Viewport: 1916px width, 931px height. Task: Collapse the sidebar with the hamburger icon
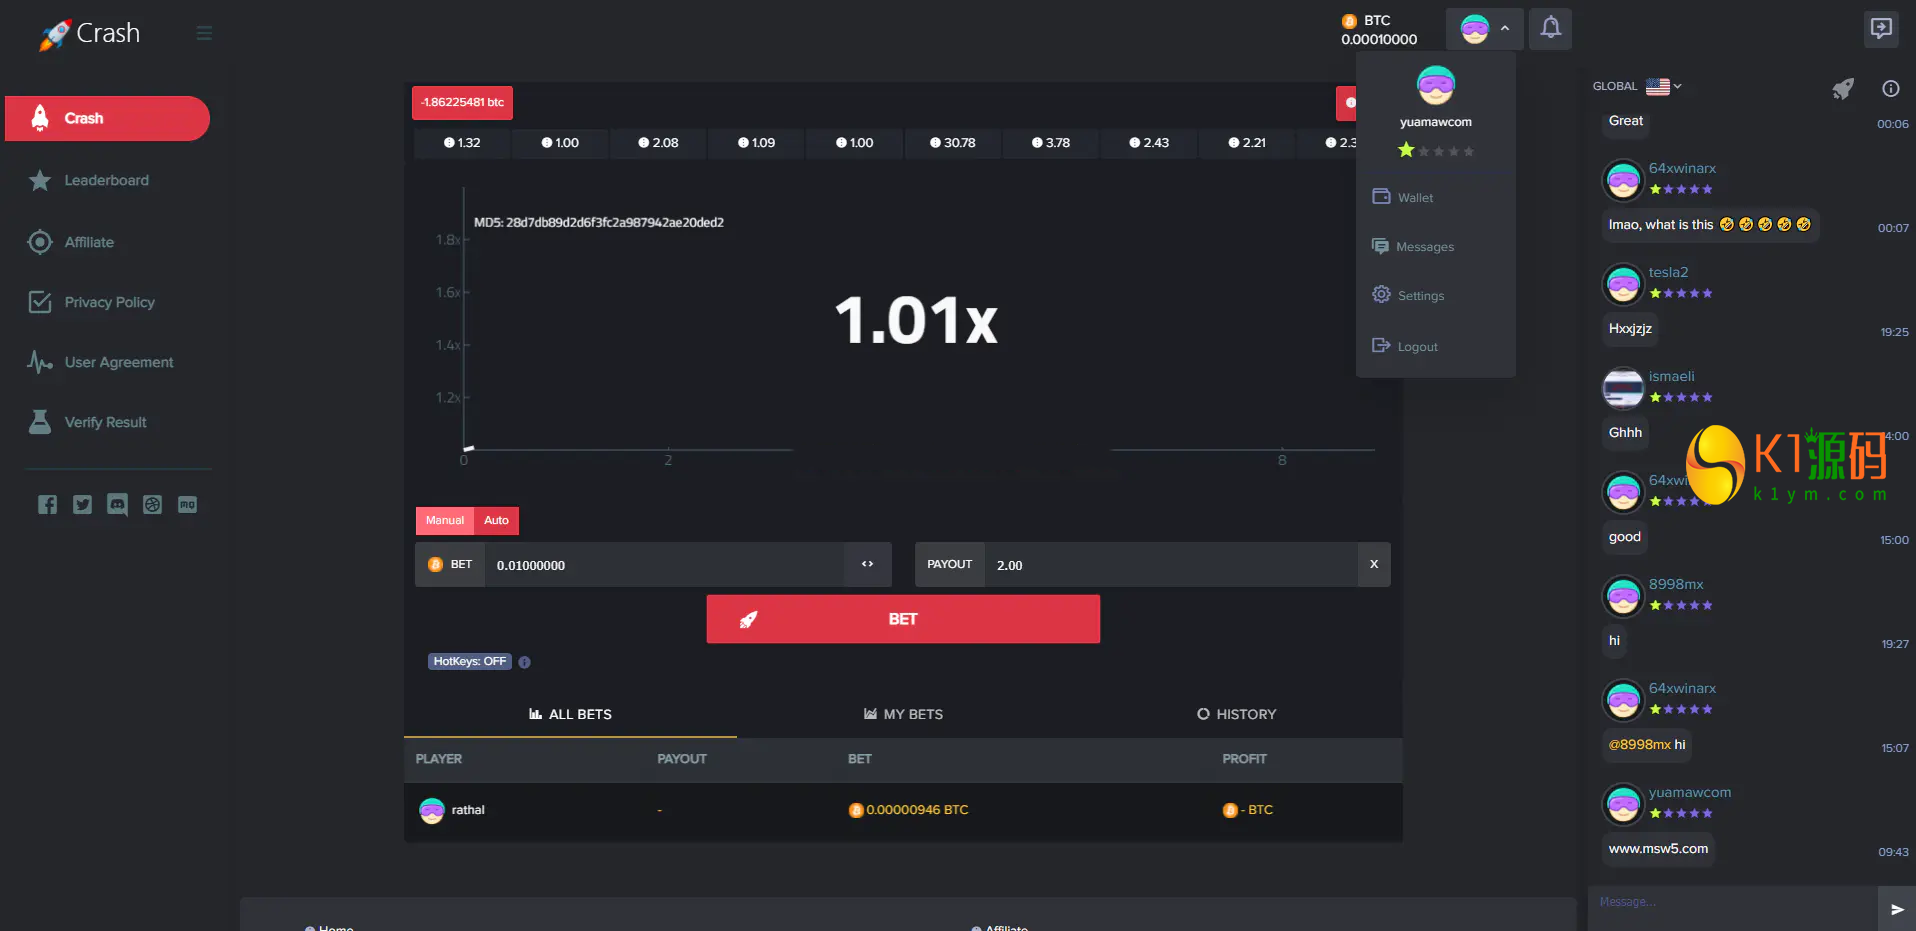[x=204, y=33]
